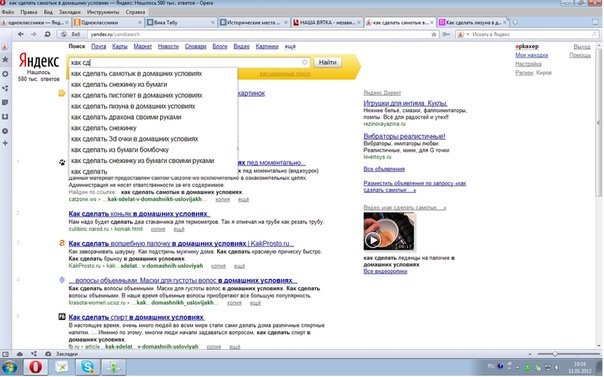Go forward with the browser forward arrow
This screenshot has height=377, width=604.
34,34
